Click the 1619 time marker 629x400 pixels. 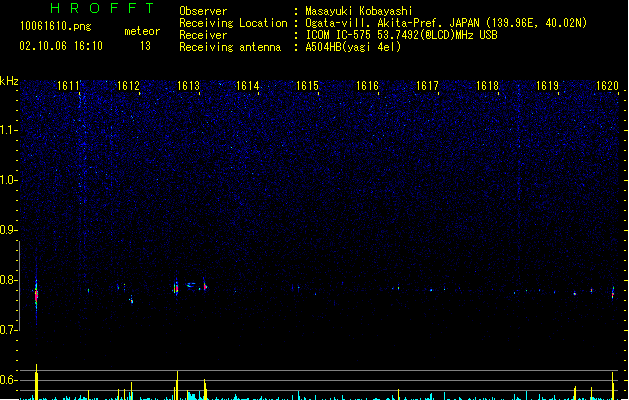coord(547,86)
